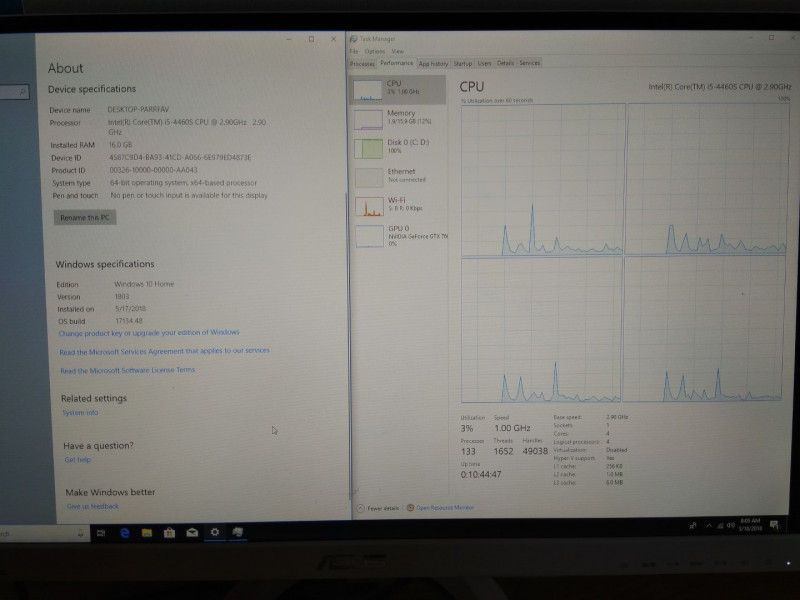Image resolution: width=800 pixels, height=600 pixels.
Task: Select the CPU entry in the performance sidebar
Action: (397, 90)
